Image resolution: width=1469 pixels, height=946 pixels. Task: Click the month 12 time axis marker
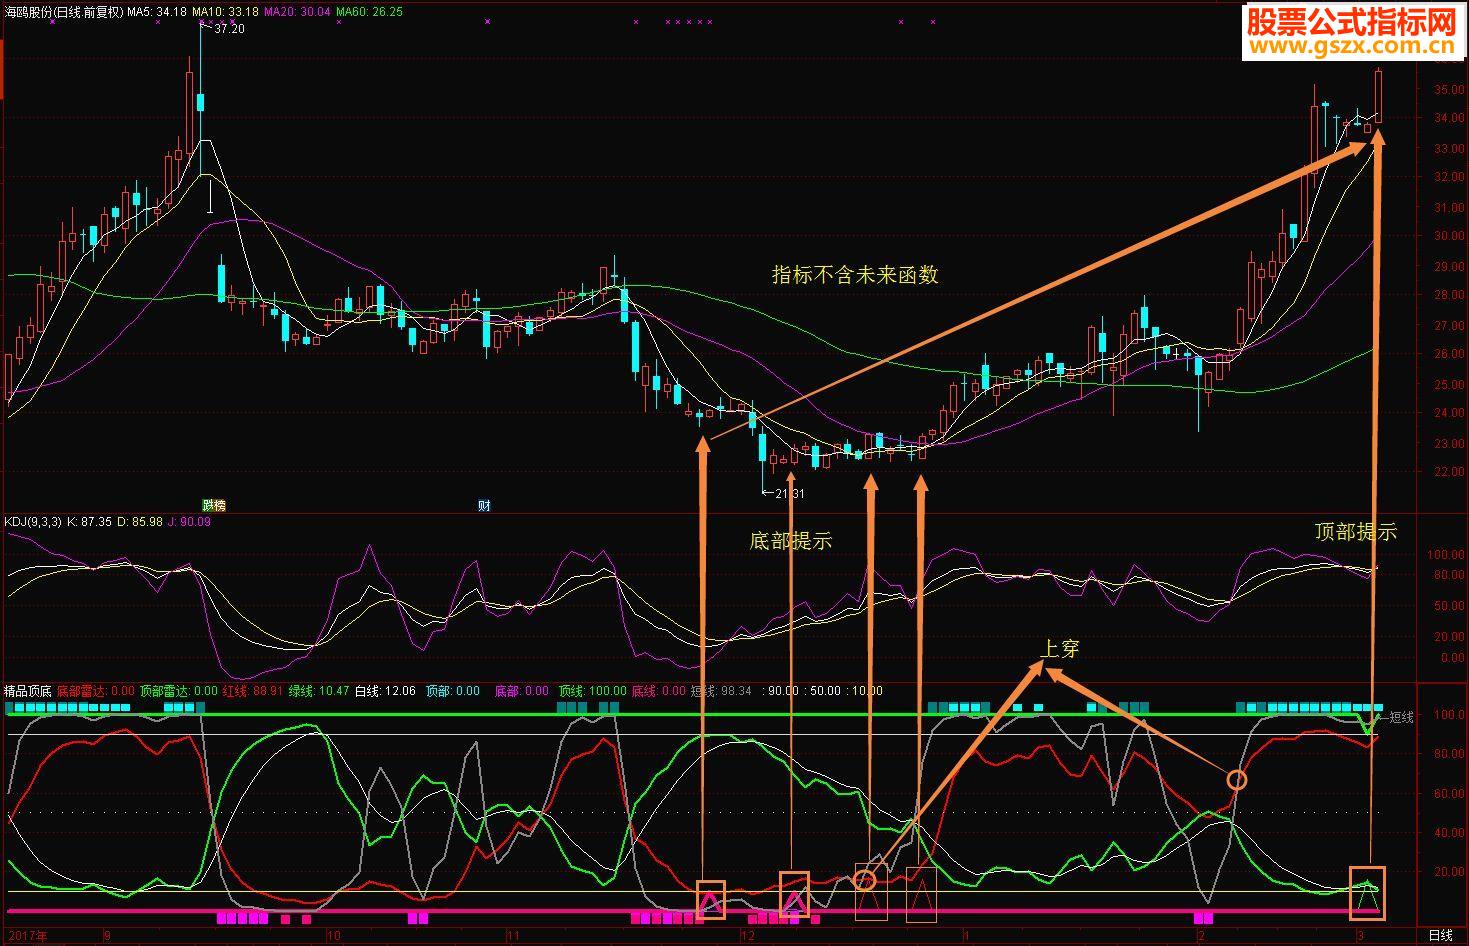pos(747,936)
